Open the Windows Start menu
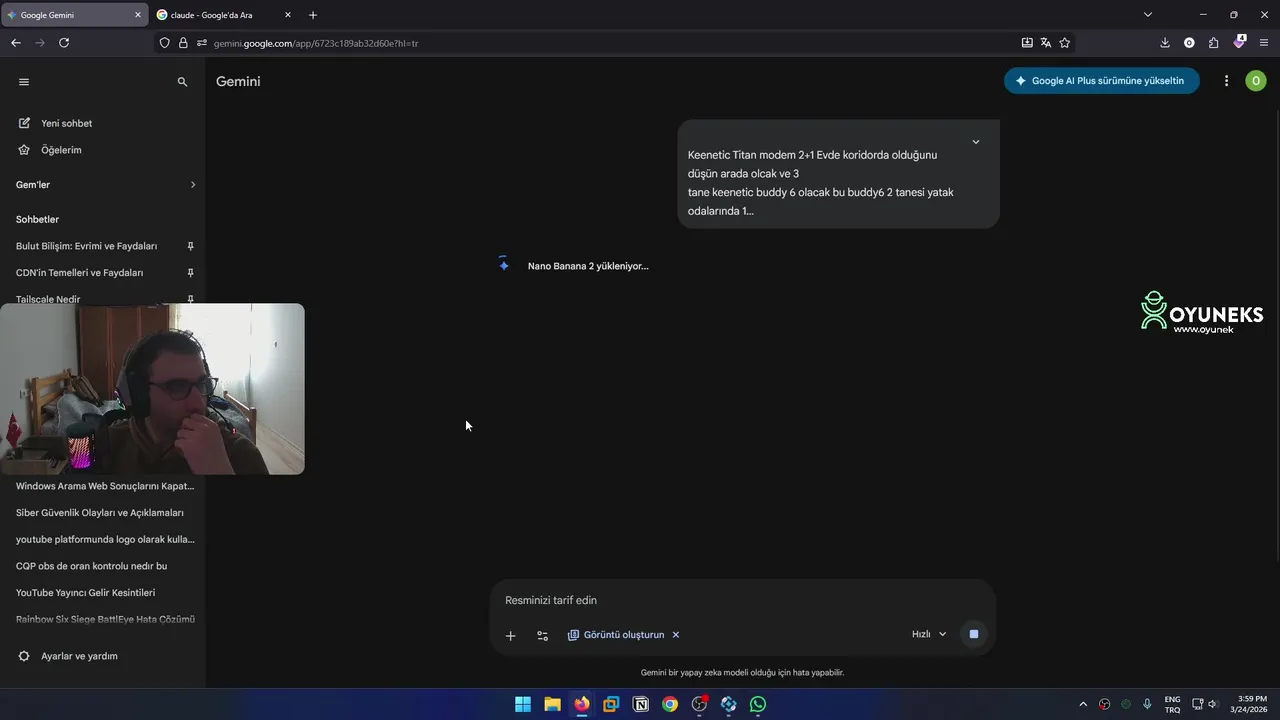 click(523, 704)
